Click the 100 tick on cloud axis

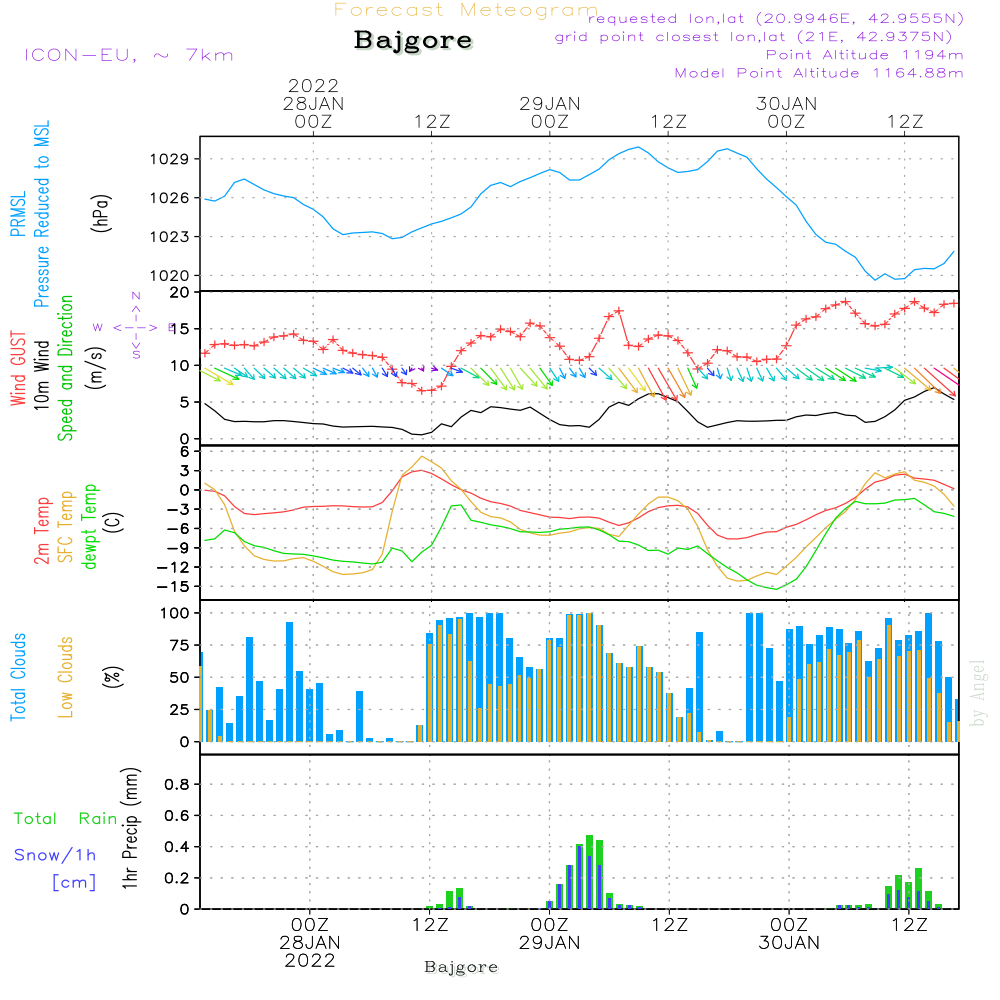[x=174, y=613]
